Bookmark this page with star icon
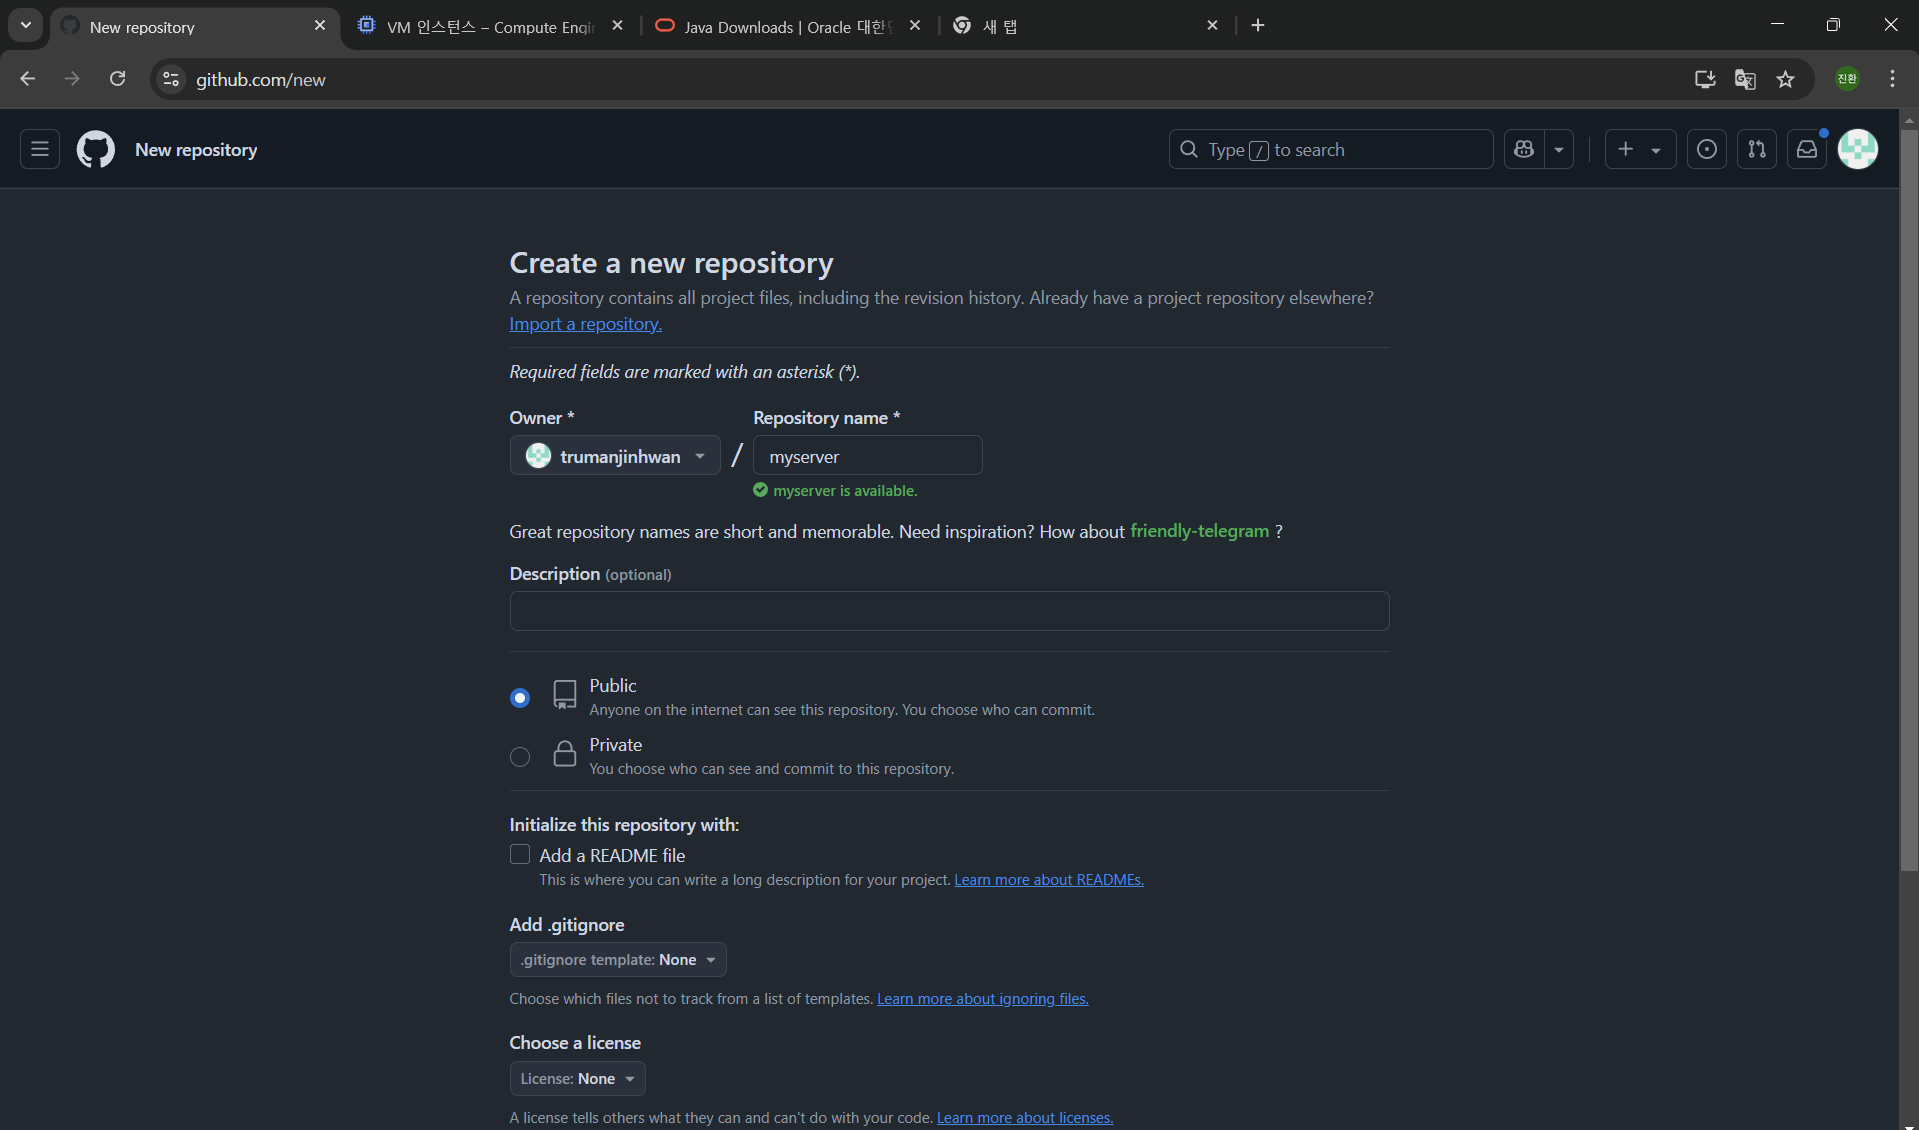 coord(1785,79)
